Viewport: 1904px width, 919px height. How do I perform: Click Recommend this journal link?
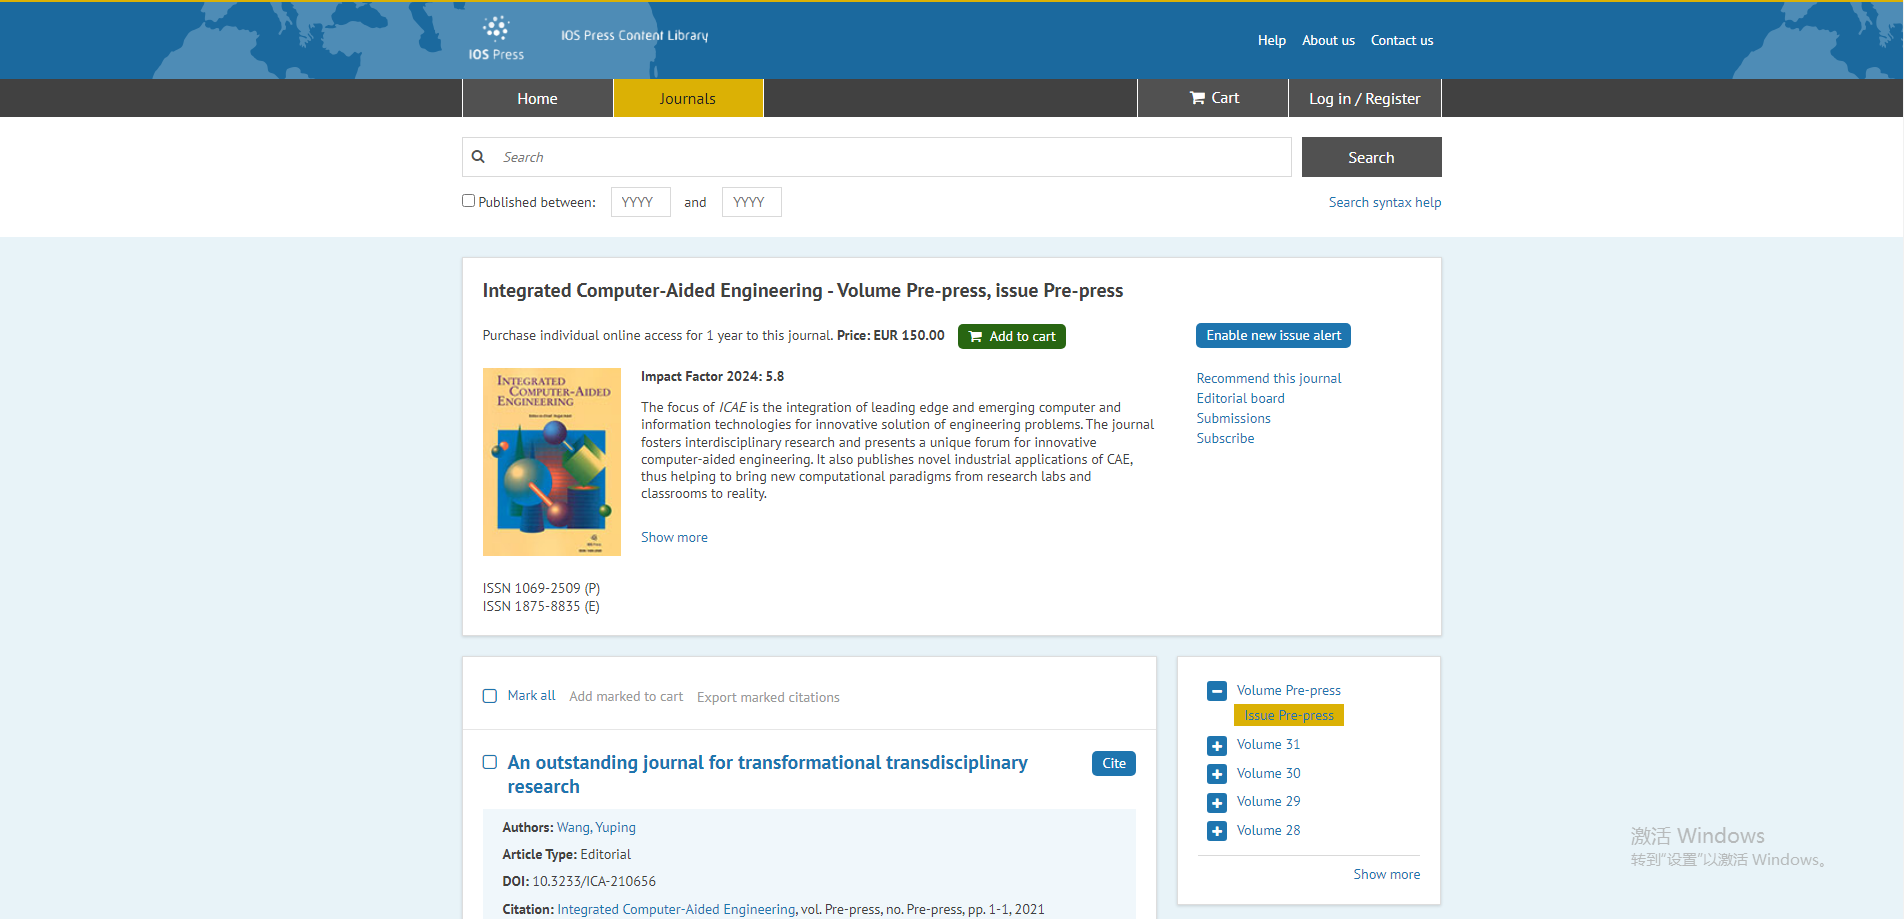pyautogui.click(x=1269, y=378)
